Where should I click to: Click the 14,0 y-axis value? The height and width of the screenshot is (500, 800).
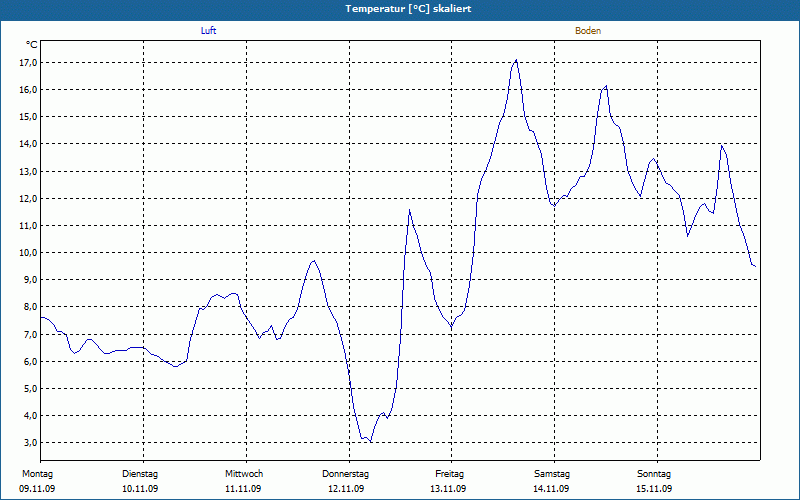(28, 144)
